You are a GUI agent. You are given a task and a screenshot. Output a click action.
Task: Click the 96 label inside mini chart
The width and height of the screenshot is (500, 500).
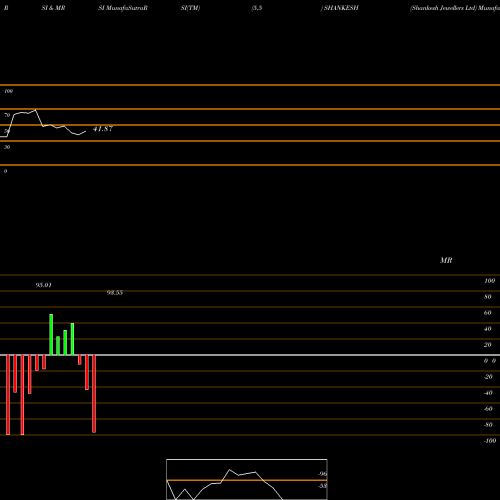[322, 474]
